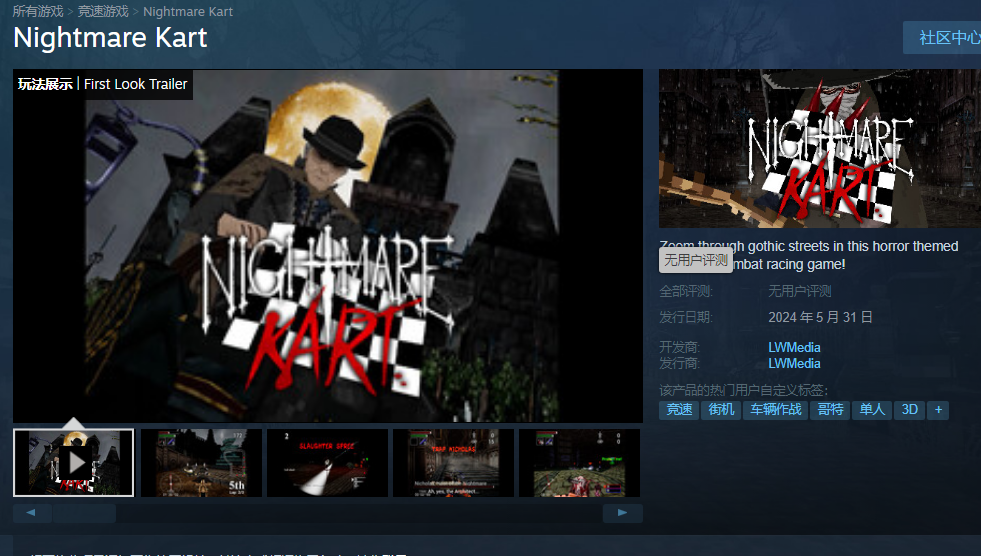Select the Slaughter Spree screenshot thumbnail
The image size is (981, 556).
(327, 463)
